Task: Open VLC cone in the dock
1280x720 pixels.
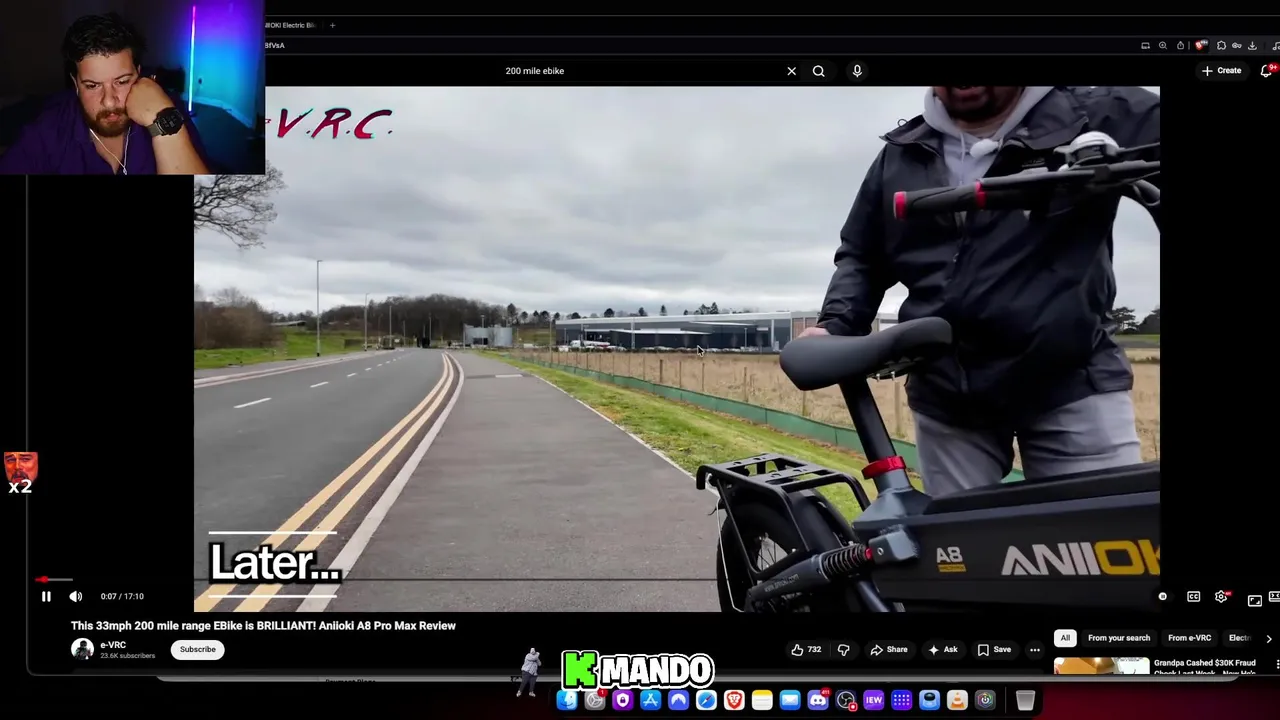Action: [x=957, y=700]
